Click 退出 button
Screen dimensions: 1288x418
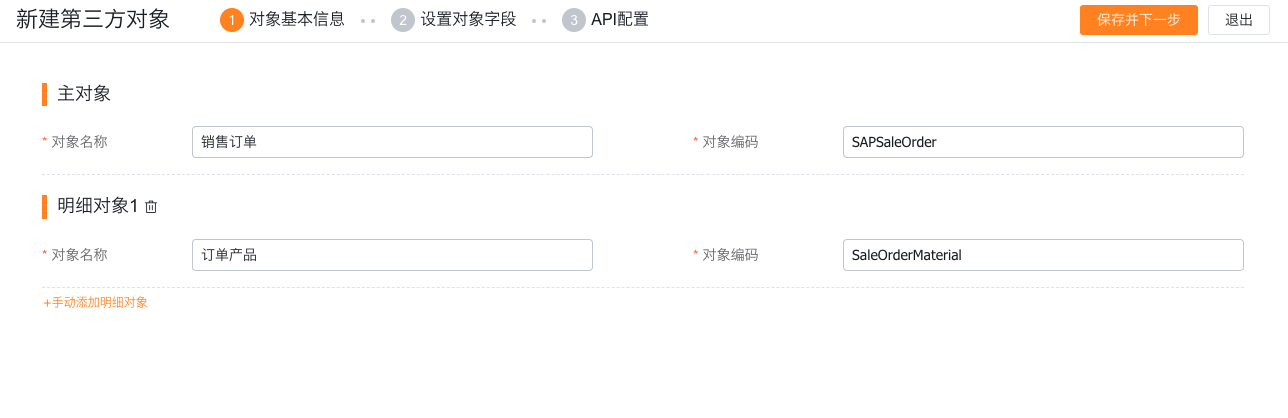point(1239,20)
